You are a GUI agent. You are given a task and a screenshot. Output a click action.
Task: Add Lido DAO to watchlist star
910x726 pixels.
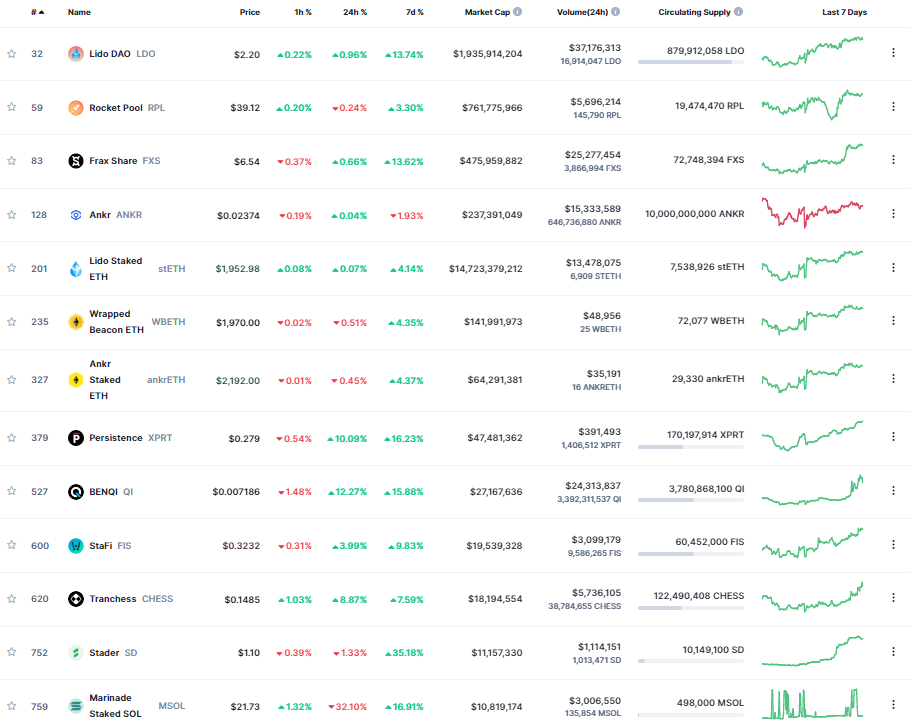[12, 54]
